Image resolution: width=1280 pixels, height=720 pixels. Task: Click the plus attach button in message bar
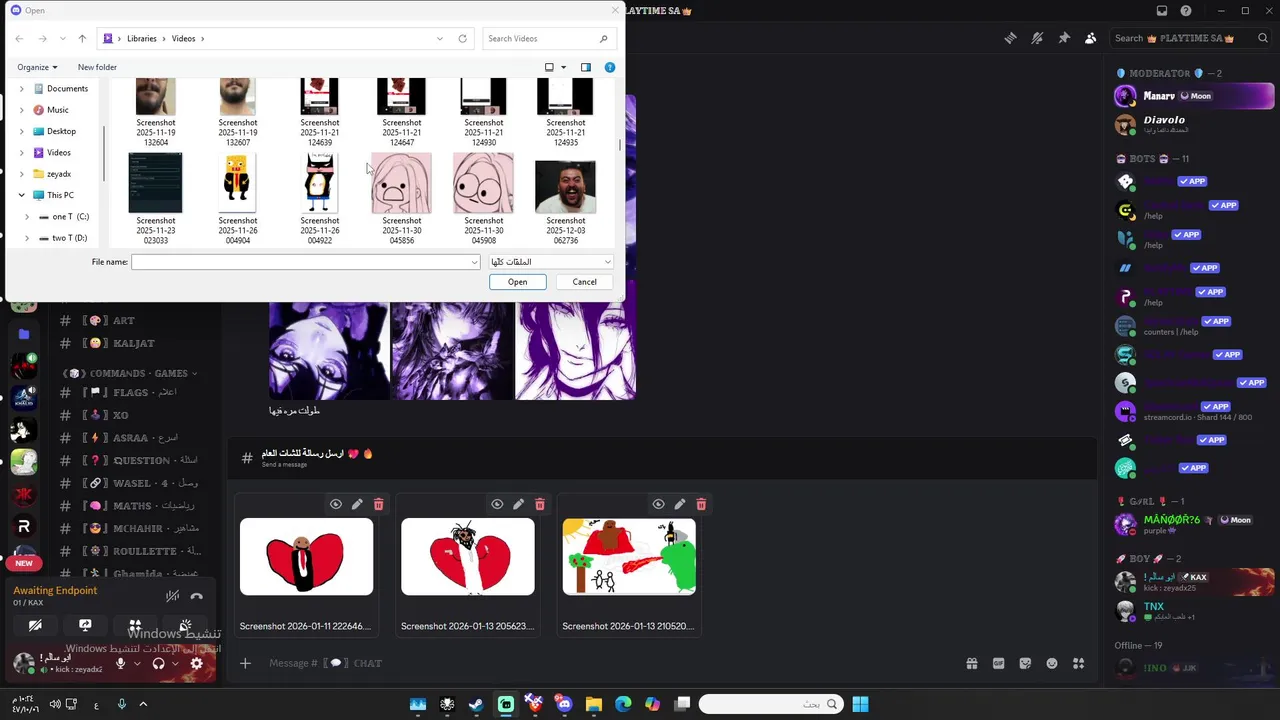[x=245, y=663]
